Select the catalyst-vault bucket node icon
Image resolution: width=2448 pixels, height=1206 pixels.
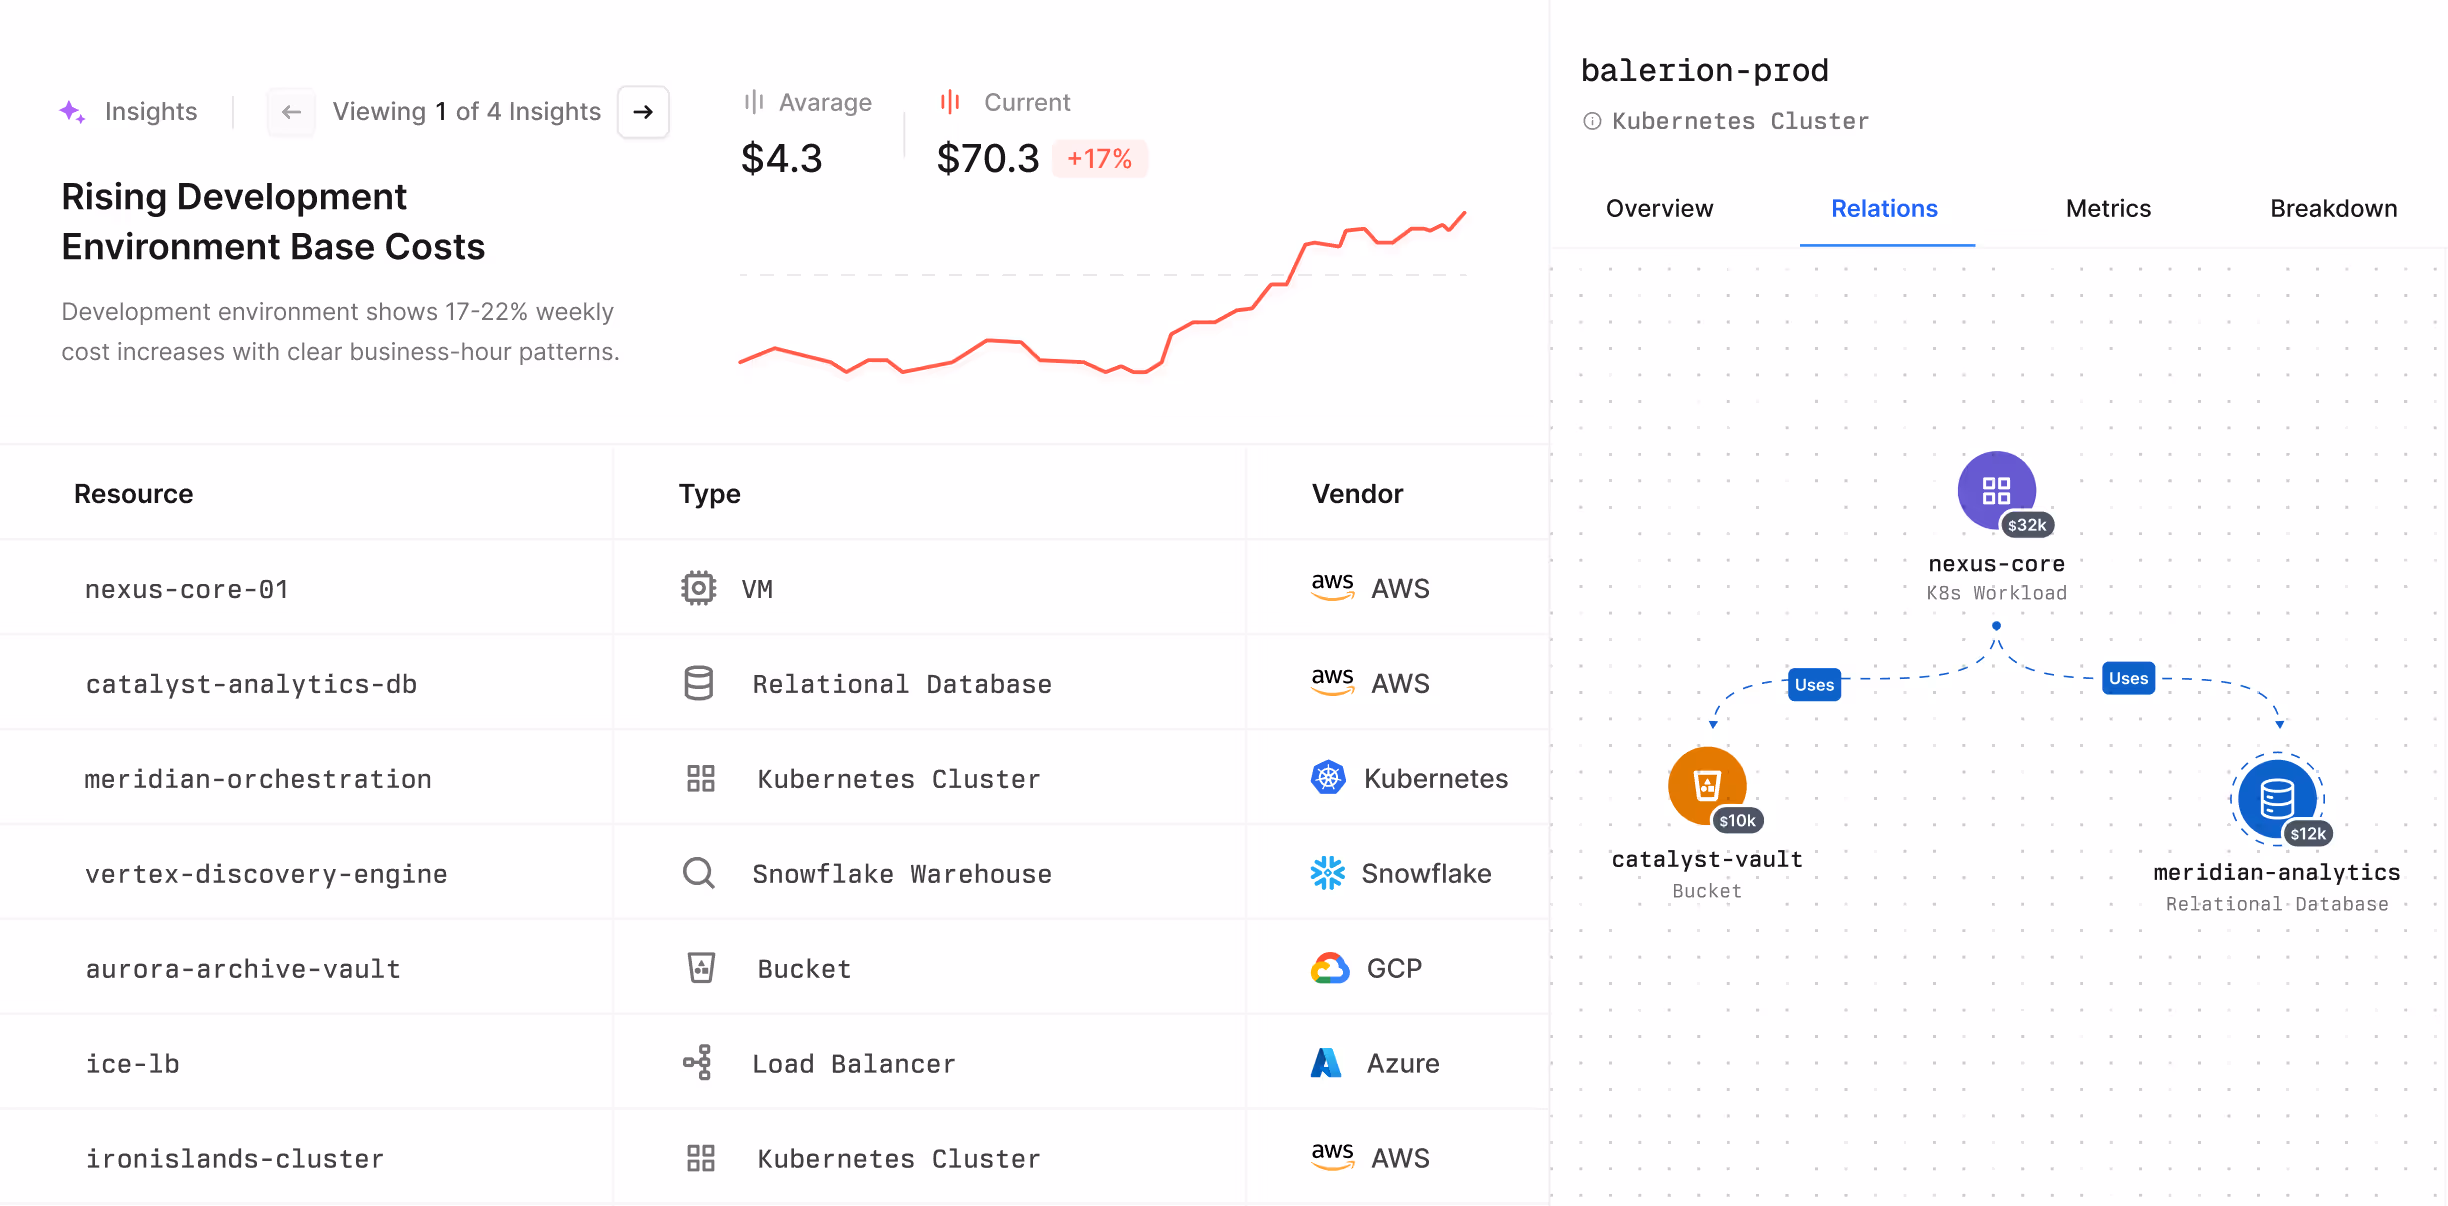pos(1707,785)
